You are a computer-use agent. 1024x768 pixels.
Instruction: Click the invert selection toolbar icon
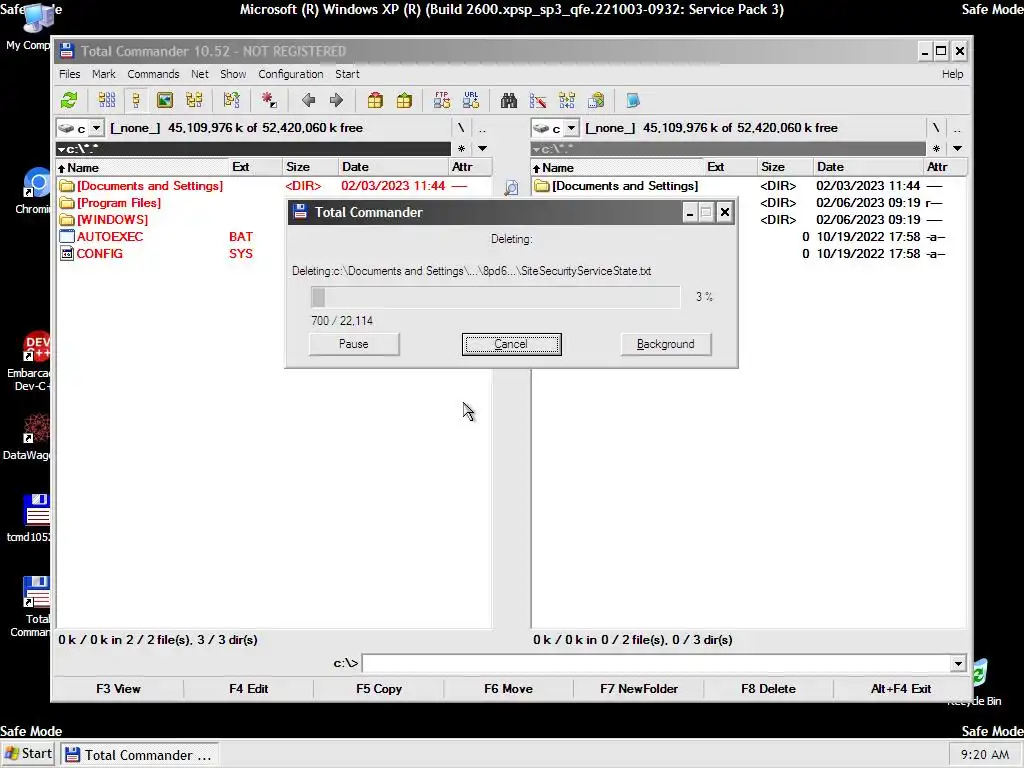coord(232,101)
